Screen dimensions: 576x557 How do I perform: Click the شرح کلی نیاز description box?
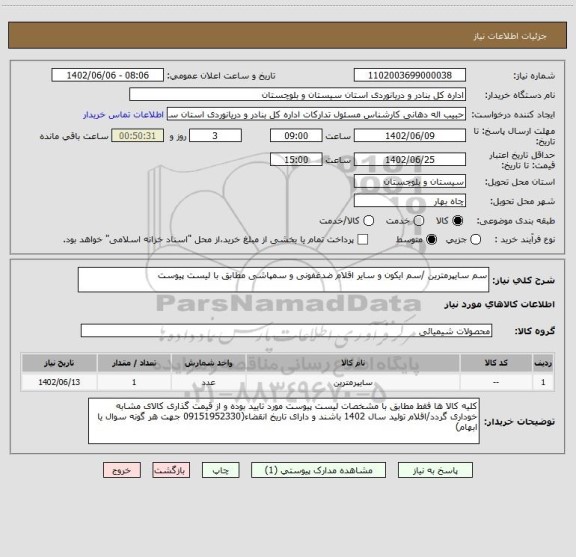point(283,280)
